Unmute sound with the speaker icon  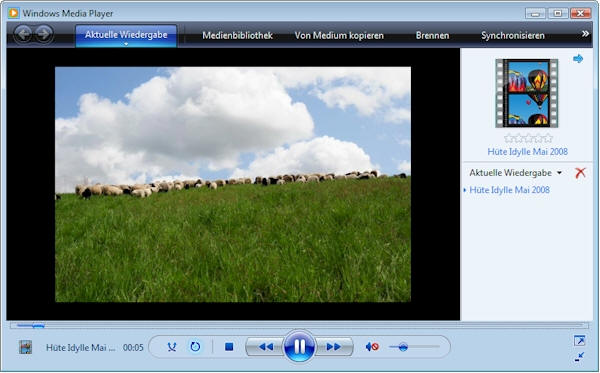pyautogui.click(x=372, y=347)
